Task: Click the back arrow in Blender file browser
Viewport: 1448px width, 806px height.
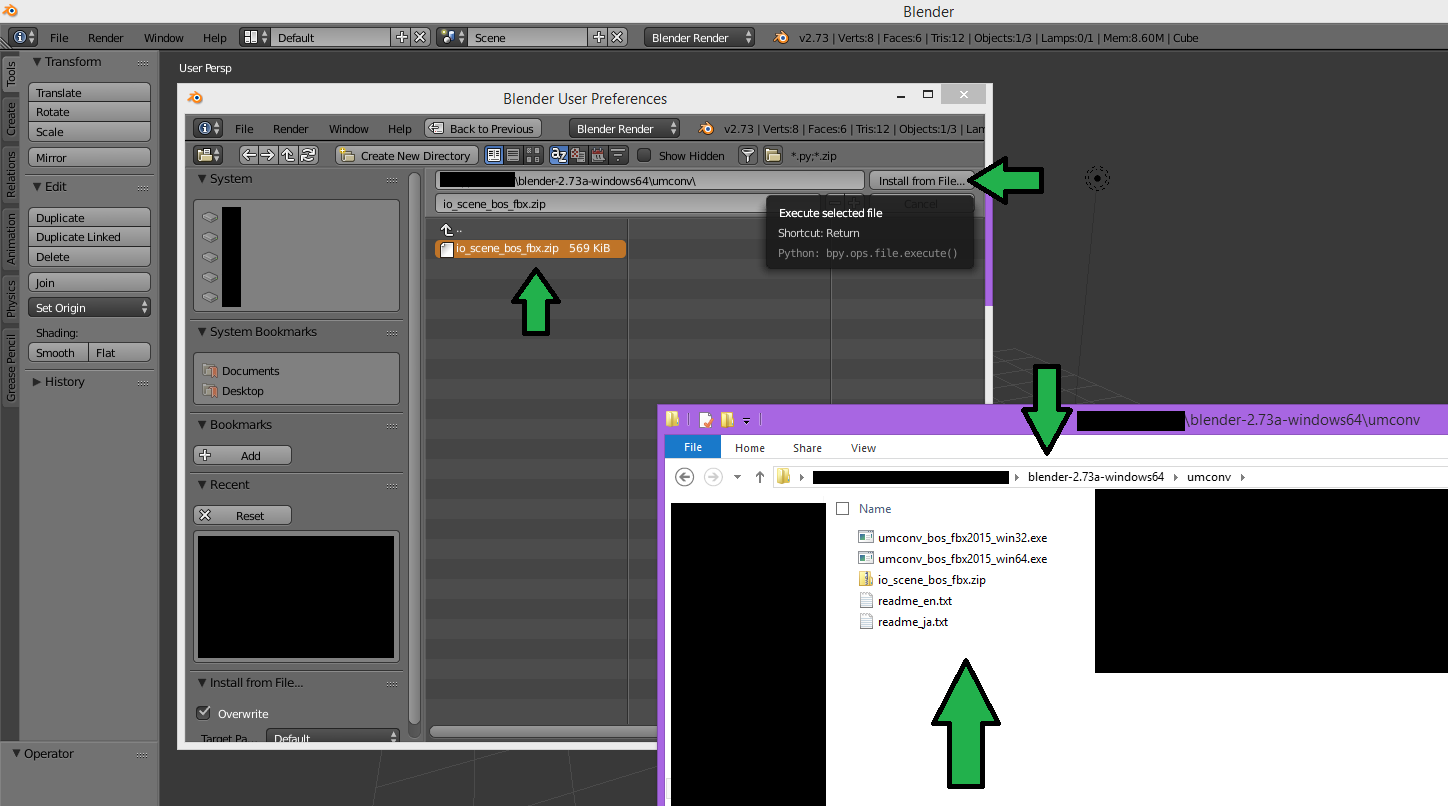Action: (x=249, y=155)
